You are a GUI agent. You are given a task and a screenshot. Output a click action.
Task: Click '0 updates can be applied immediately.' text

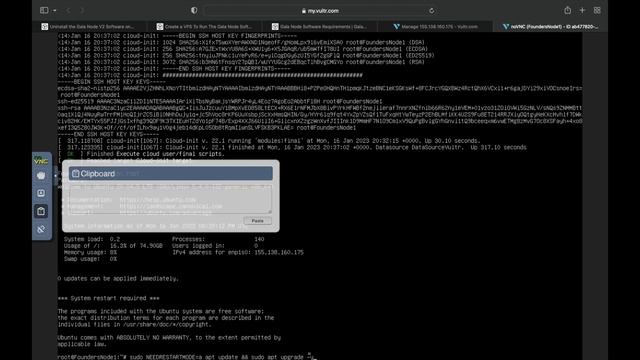[118, 278]
